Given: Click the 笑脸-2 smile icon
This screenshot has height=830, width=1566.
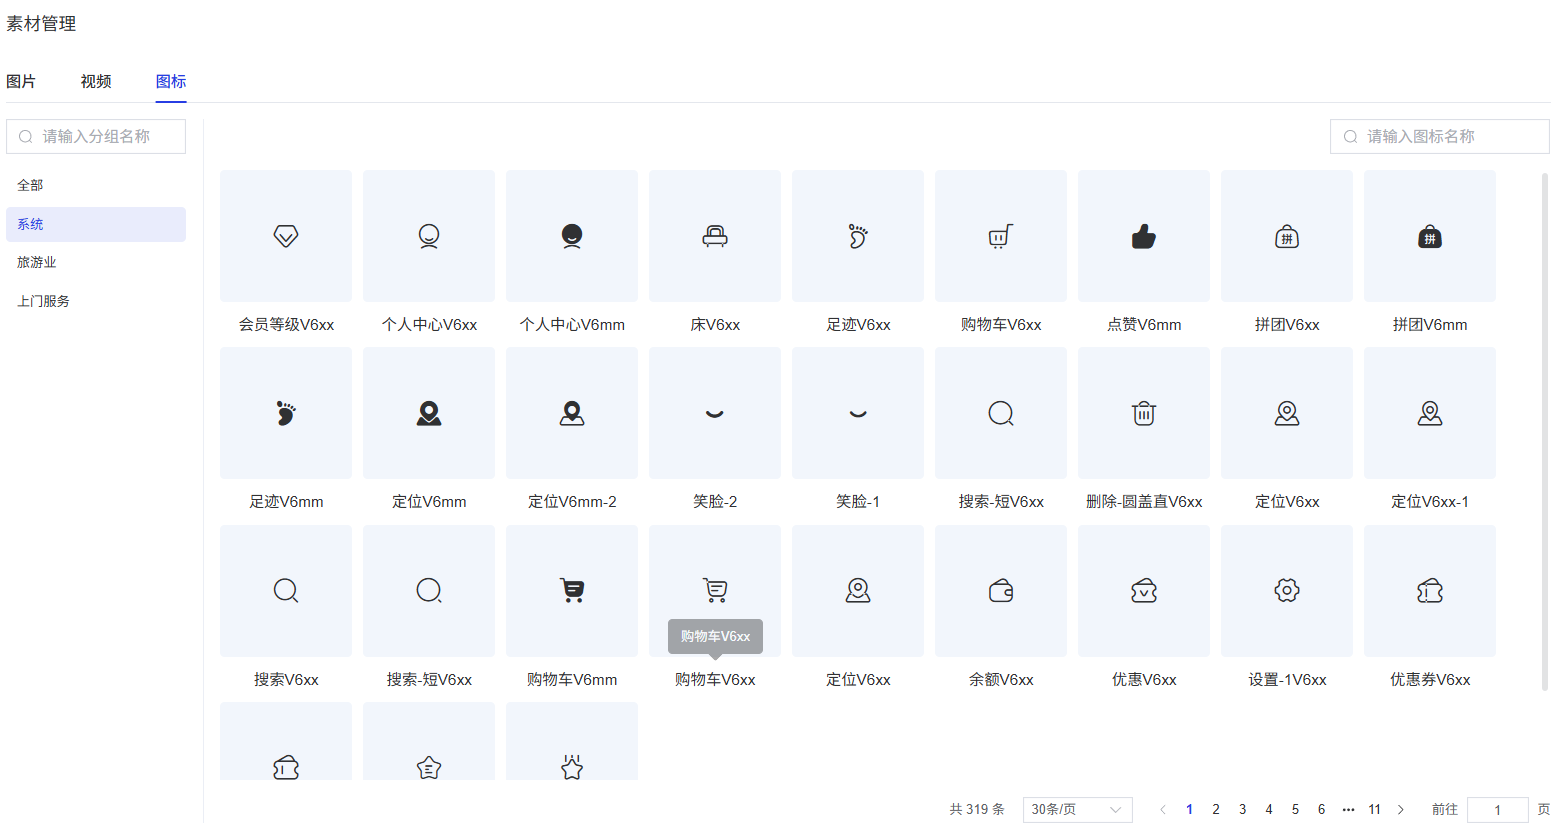Looking at the screenshot, I should 715,413.
